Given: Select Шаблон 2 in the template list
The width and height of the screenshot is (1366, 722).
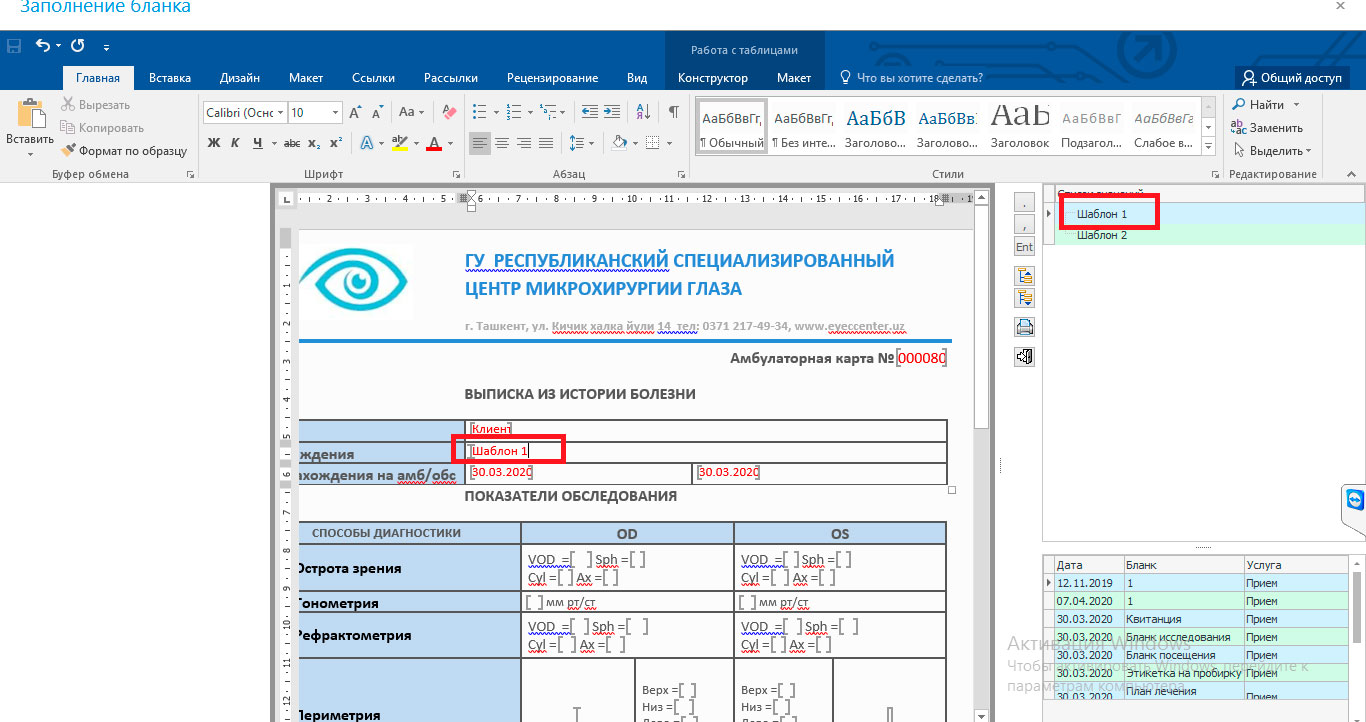Looking at the screenshot, I should point(1102,235).
